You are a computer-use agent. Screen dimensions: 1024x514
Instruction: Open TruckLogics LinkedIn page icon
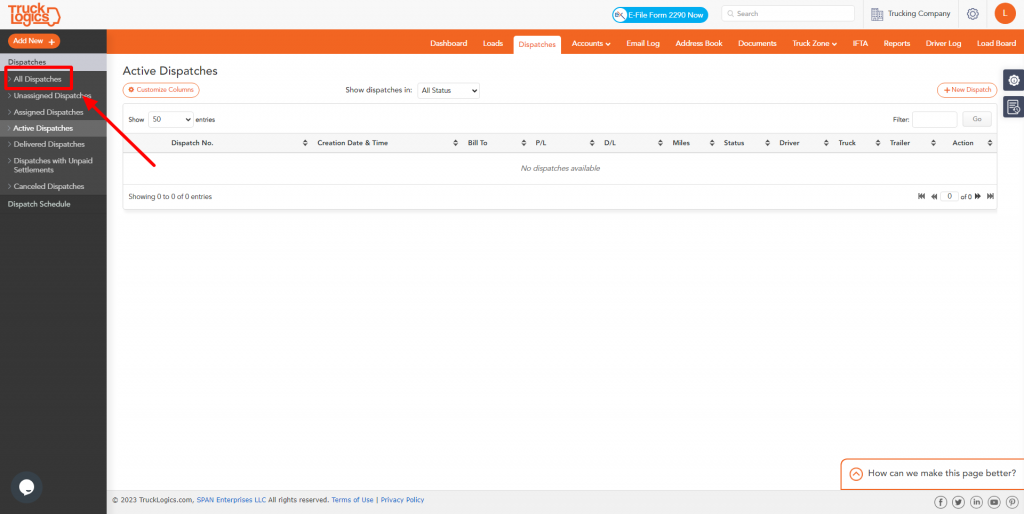click(976, 502)
